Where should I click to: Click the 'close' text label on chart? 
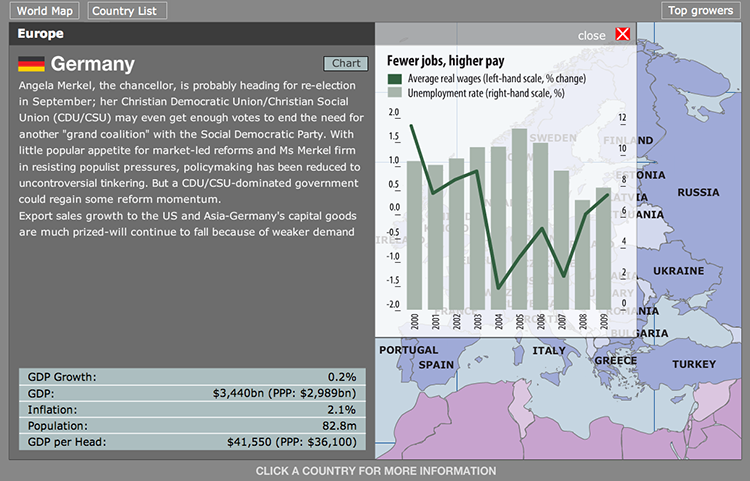click(x=591, y=35)
